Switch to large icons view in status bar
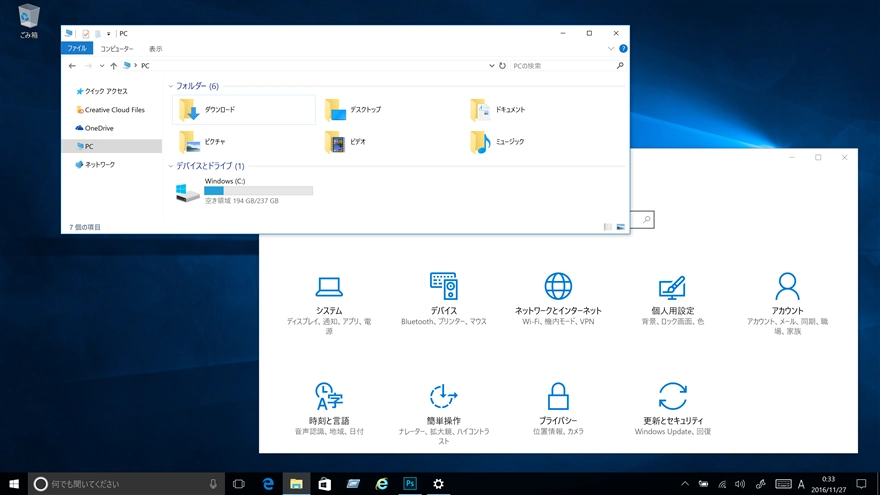This screenshot has height=495, width=880. [621, 227]
